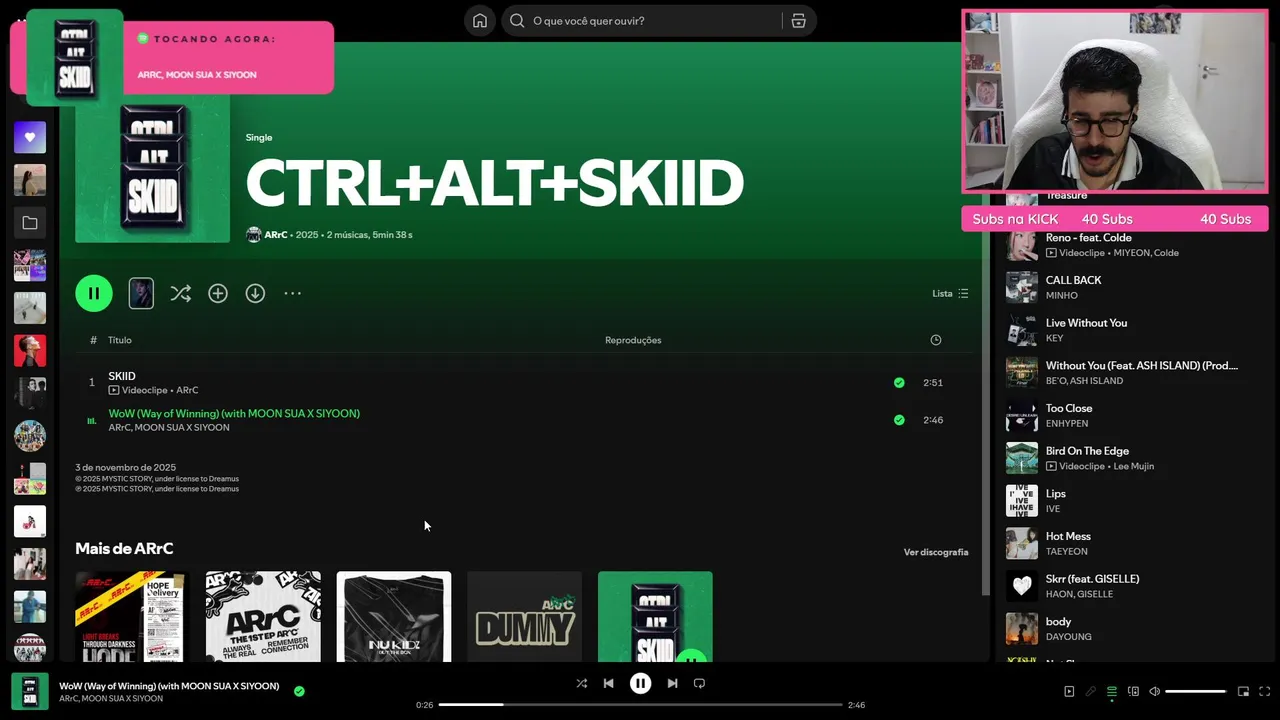Viewport: 1280px width, 720px height.
Task: Open the Browse icon in search bar
Action: point(798,21)
